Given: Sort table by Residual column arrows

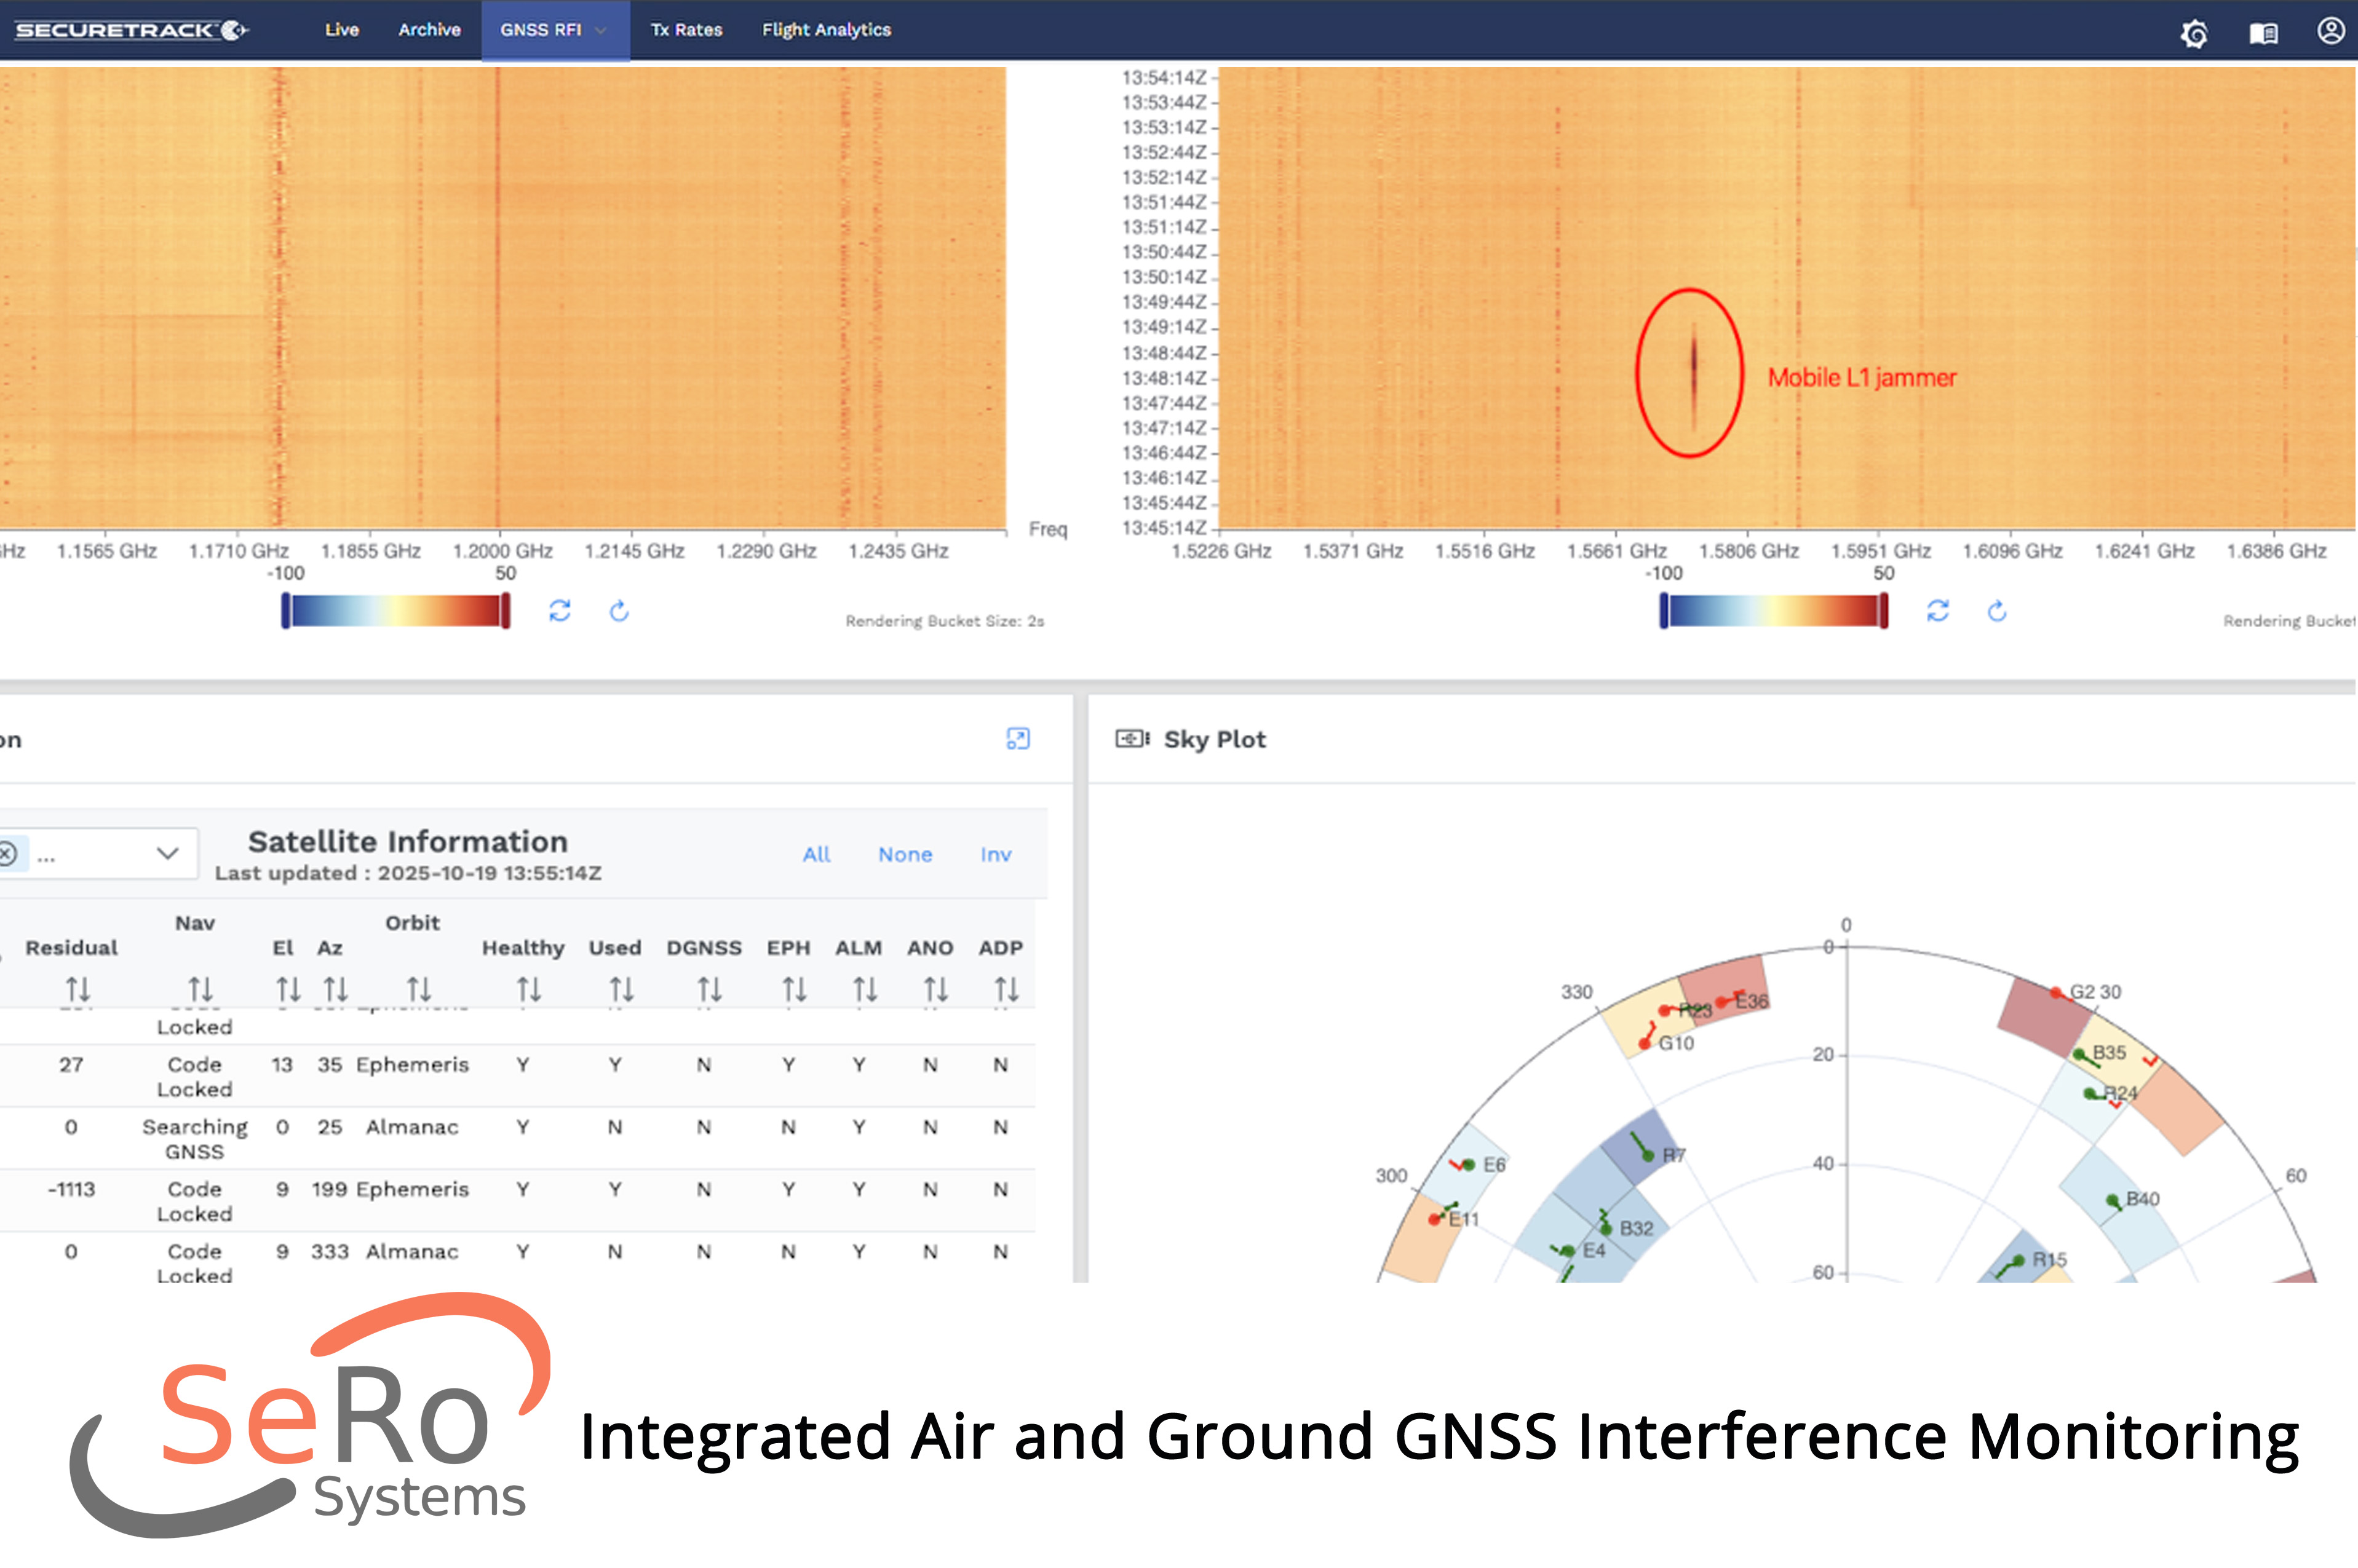Looking at the screenshot, I should click(x=78, y=989).
